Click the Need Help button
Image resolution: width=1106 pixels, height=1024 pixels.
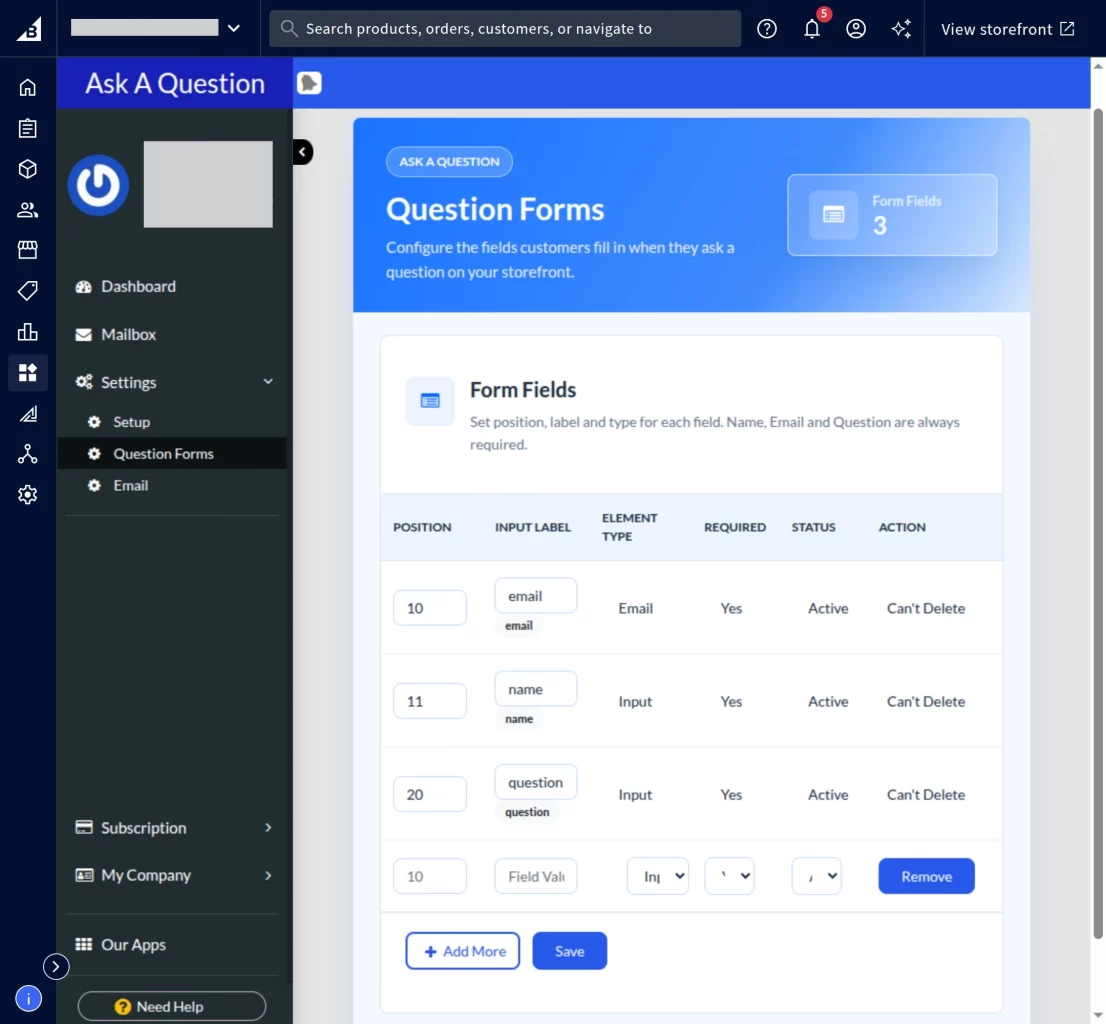pyautogui.click(x=171, y=1006)
